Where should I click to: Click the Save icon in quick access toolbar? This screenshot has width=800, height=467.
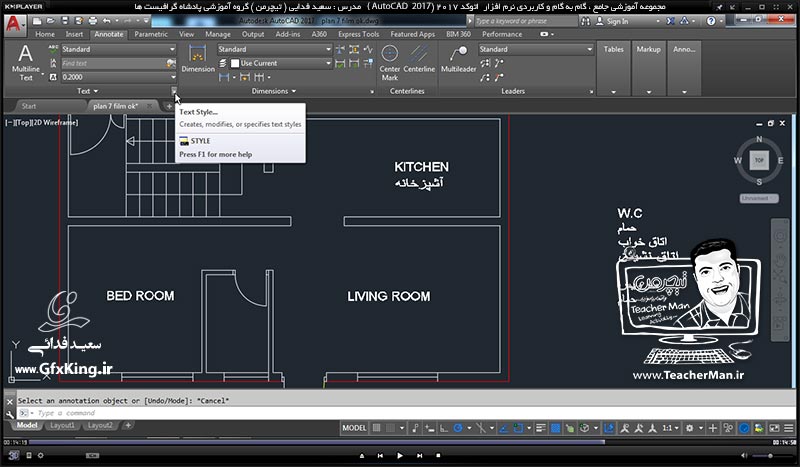tap(65, 21)
